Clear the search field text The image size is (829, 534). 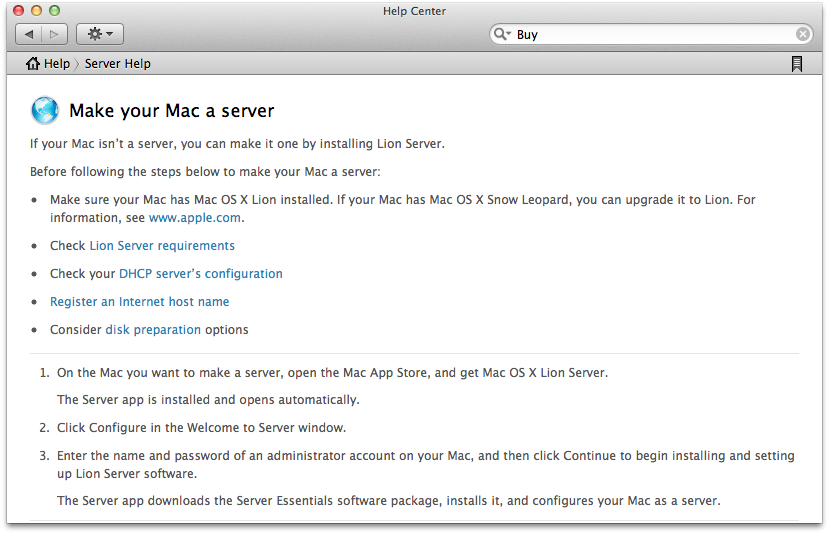[803, 34]
